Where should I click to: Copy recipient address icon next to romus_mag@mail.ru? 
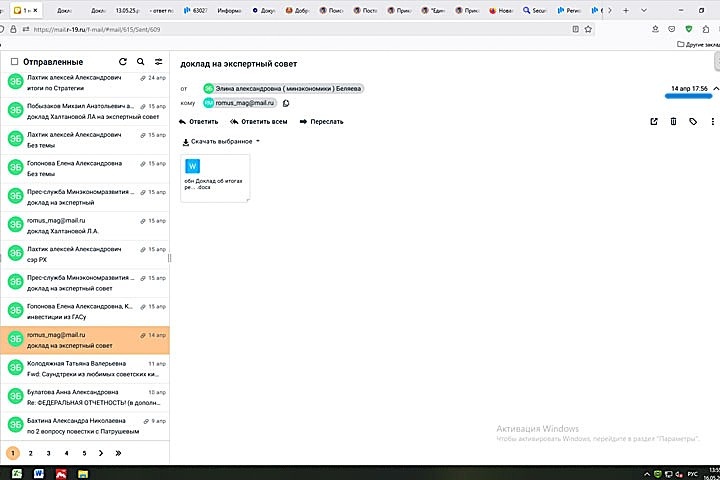point(286,103)
